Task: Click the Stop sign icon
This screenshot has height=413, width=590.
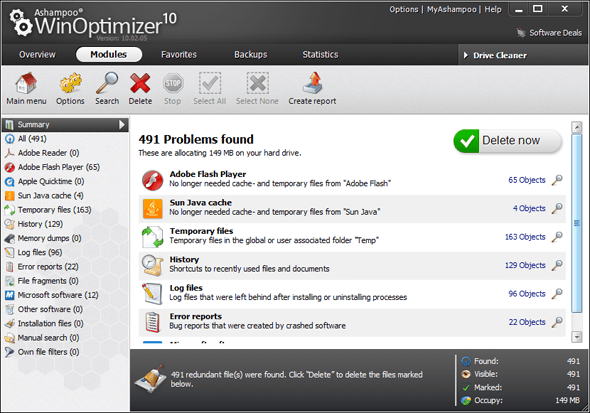Action: click(173, 83)
